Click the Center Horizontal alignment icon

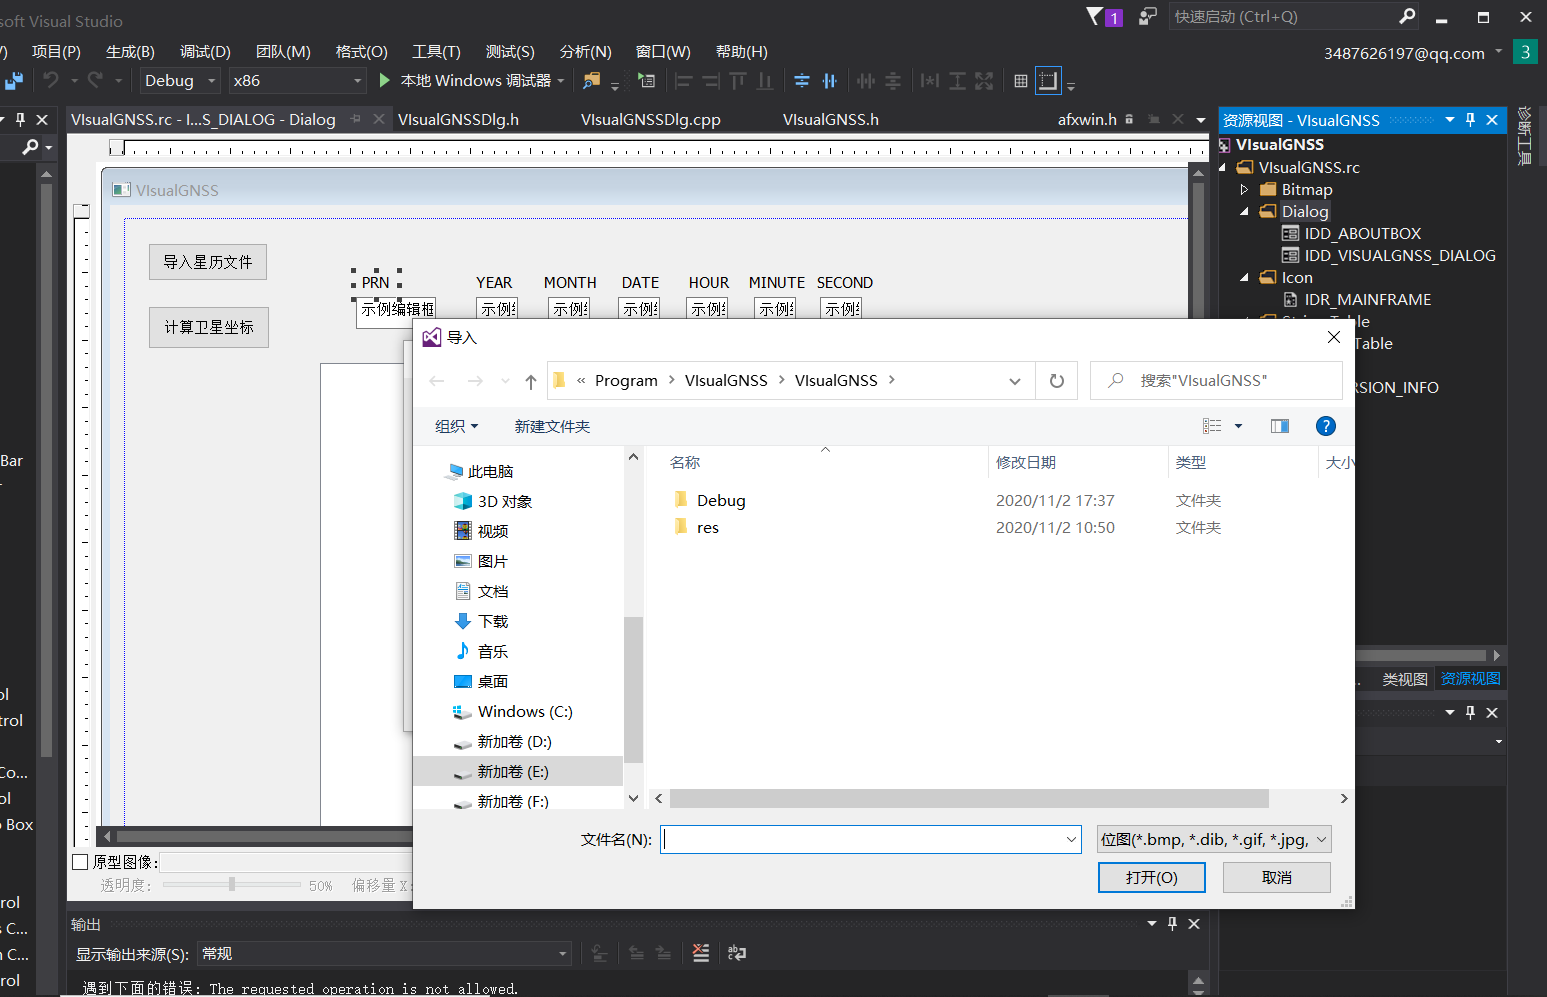tap(829, 81)
